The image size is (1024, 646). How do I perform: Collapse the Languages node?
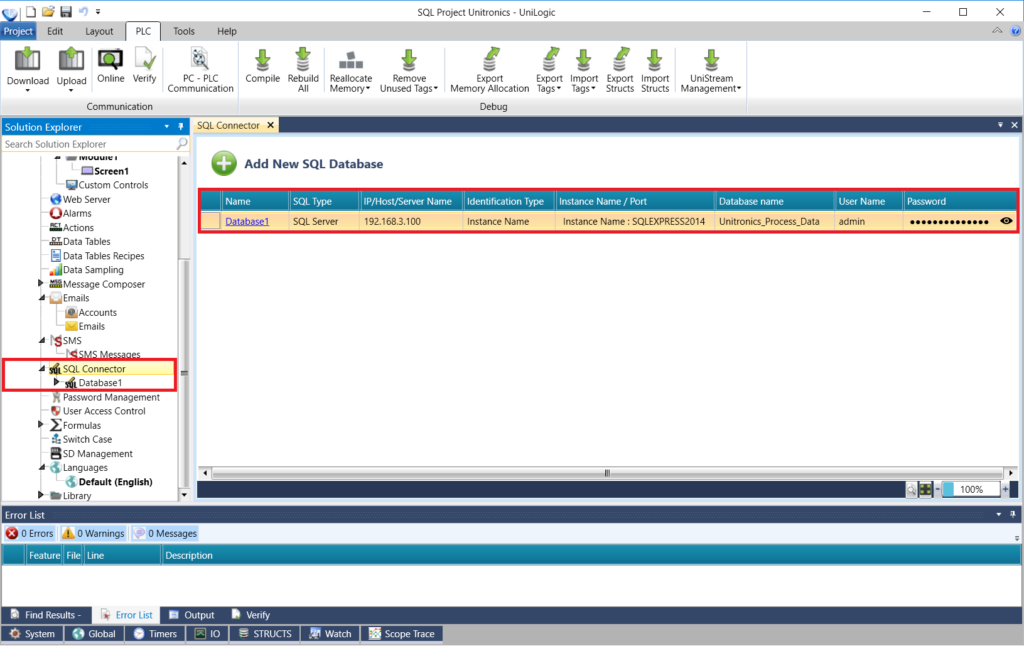tap(42, 467)
